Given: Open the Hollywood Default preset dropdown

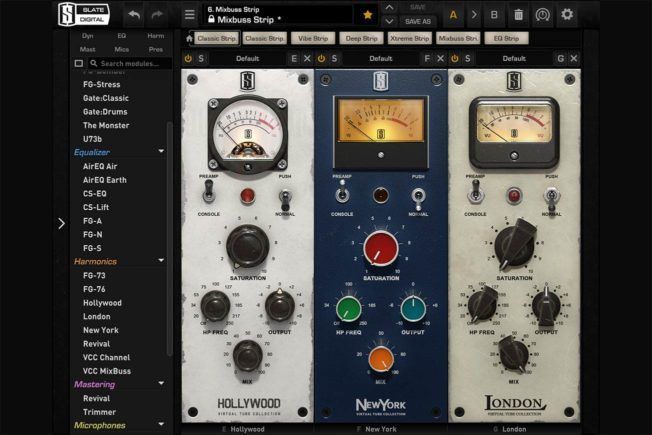Looking at the screenshot, I should click(247, 59).
